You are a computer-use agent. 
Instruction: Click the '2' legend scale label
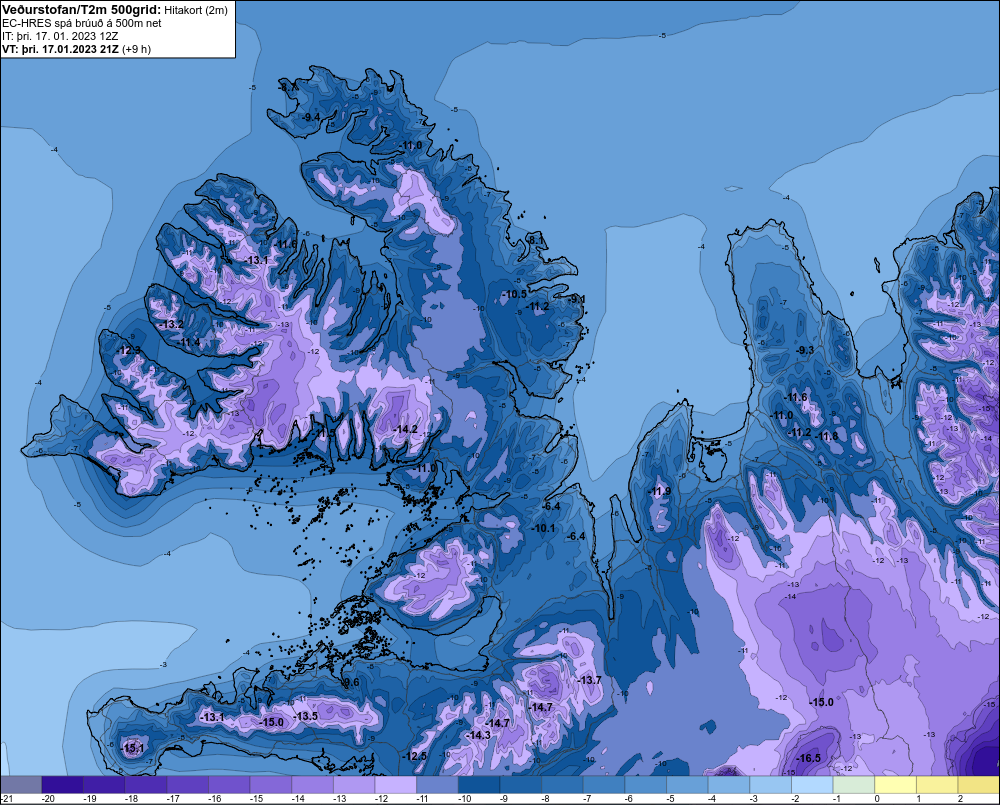(x=960, y=799)
